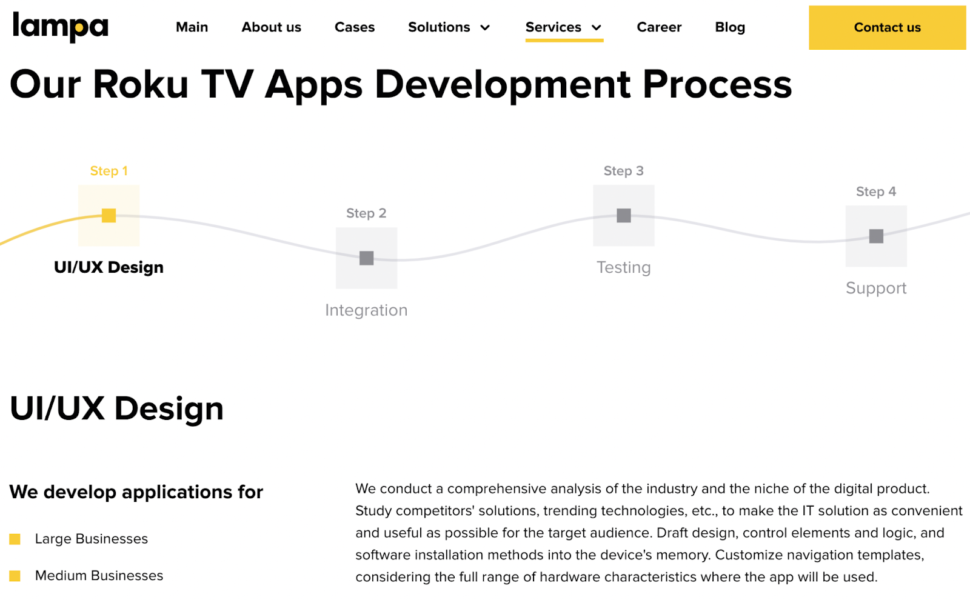This screenshot has width=970, height=600.
Task: Open the Main navigation page
Action: 191,27
